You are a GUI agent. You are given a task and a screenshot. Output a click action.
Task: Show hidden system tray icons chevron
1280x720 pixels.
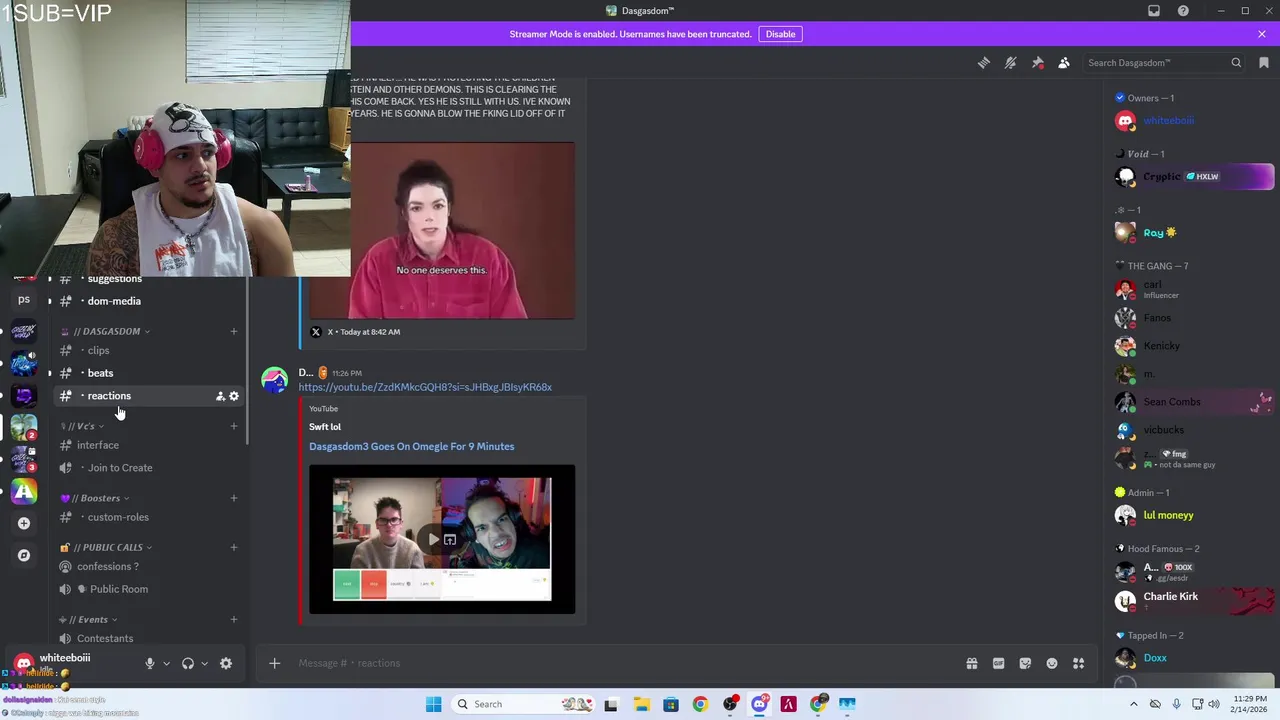click(1133, 704)
